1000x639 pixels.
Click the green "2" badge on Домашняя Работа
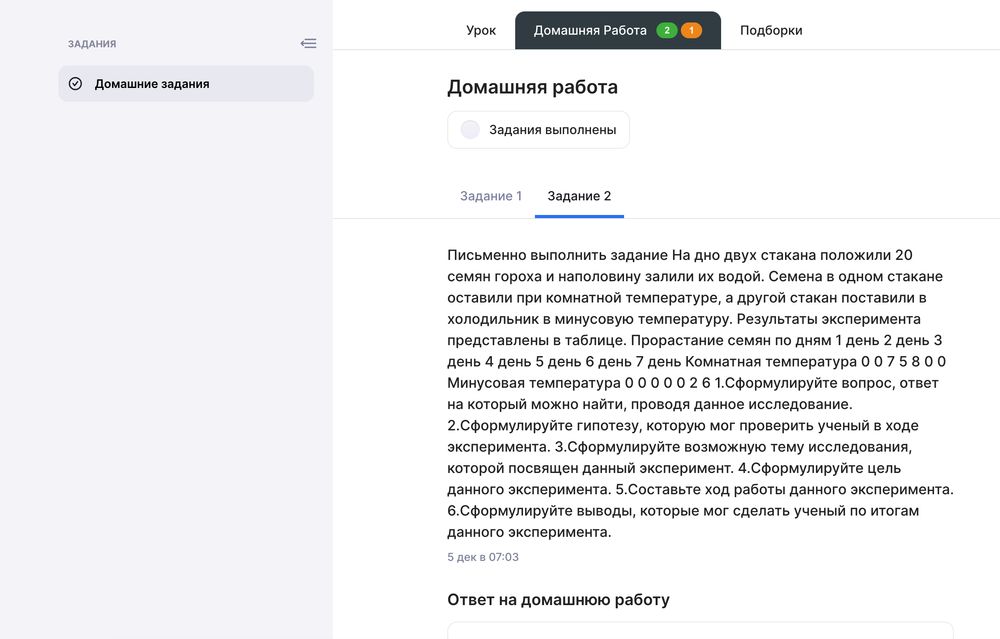pyautogui.click(x=667, y=31)
